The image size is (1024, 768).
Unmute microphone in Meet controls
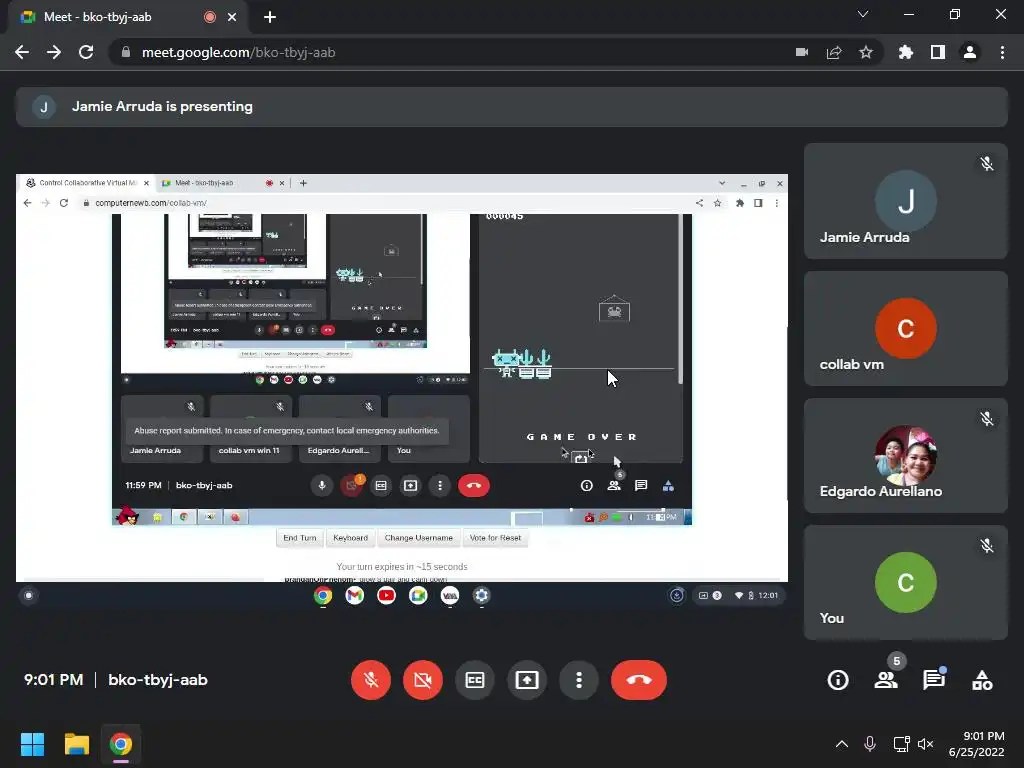(371, 680)
